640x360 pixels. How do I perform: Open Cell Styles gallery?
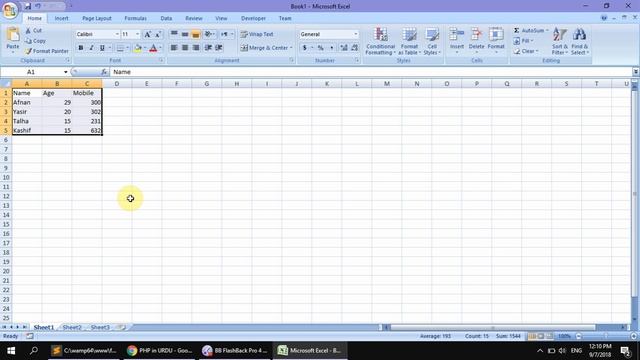pyautogui.click(x=432, y=41)
